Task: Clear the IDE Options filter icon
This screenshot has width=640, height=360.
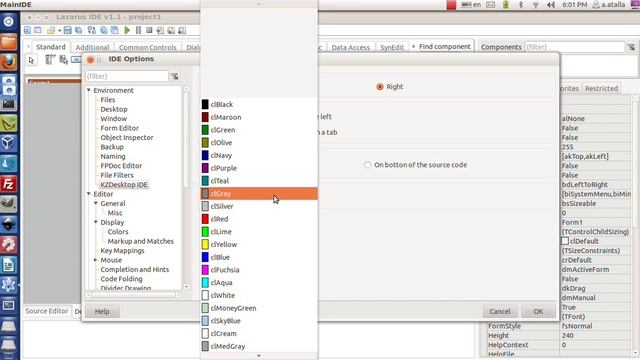Action: click(x=175, y=76)
